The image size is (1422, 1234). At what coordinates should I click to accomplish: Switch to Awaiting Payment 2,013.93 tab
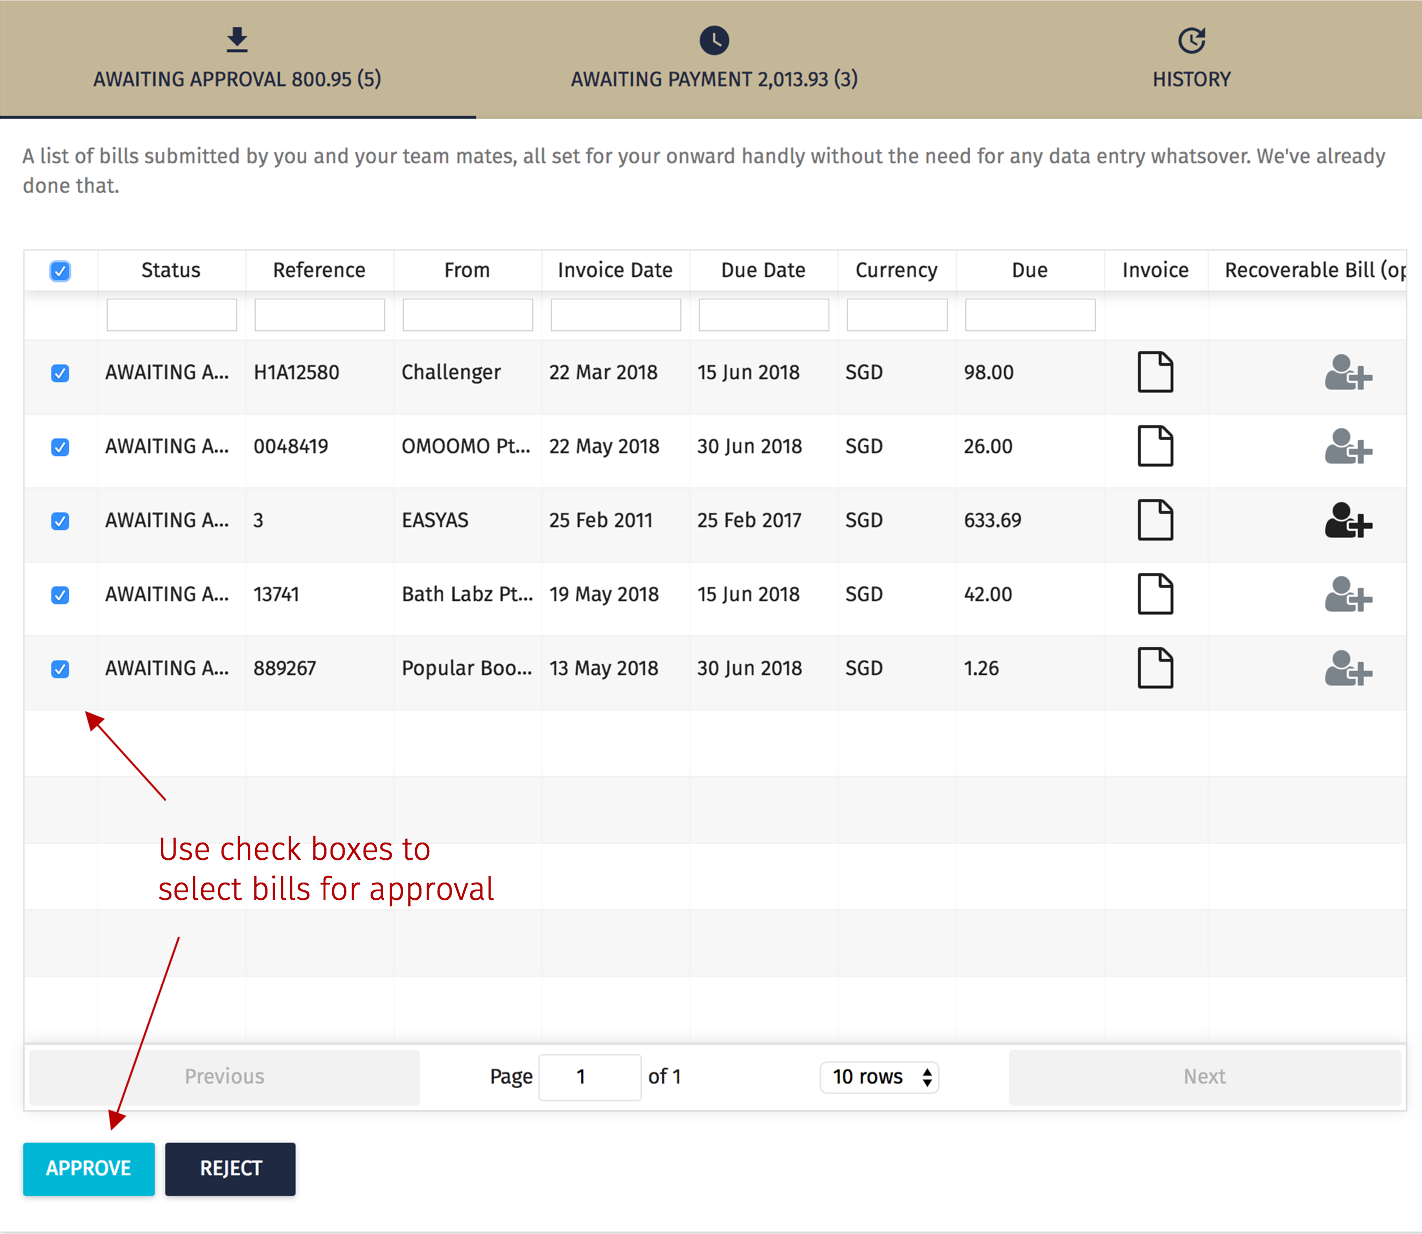714,60
